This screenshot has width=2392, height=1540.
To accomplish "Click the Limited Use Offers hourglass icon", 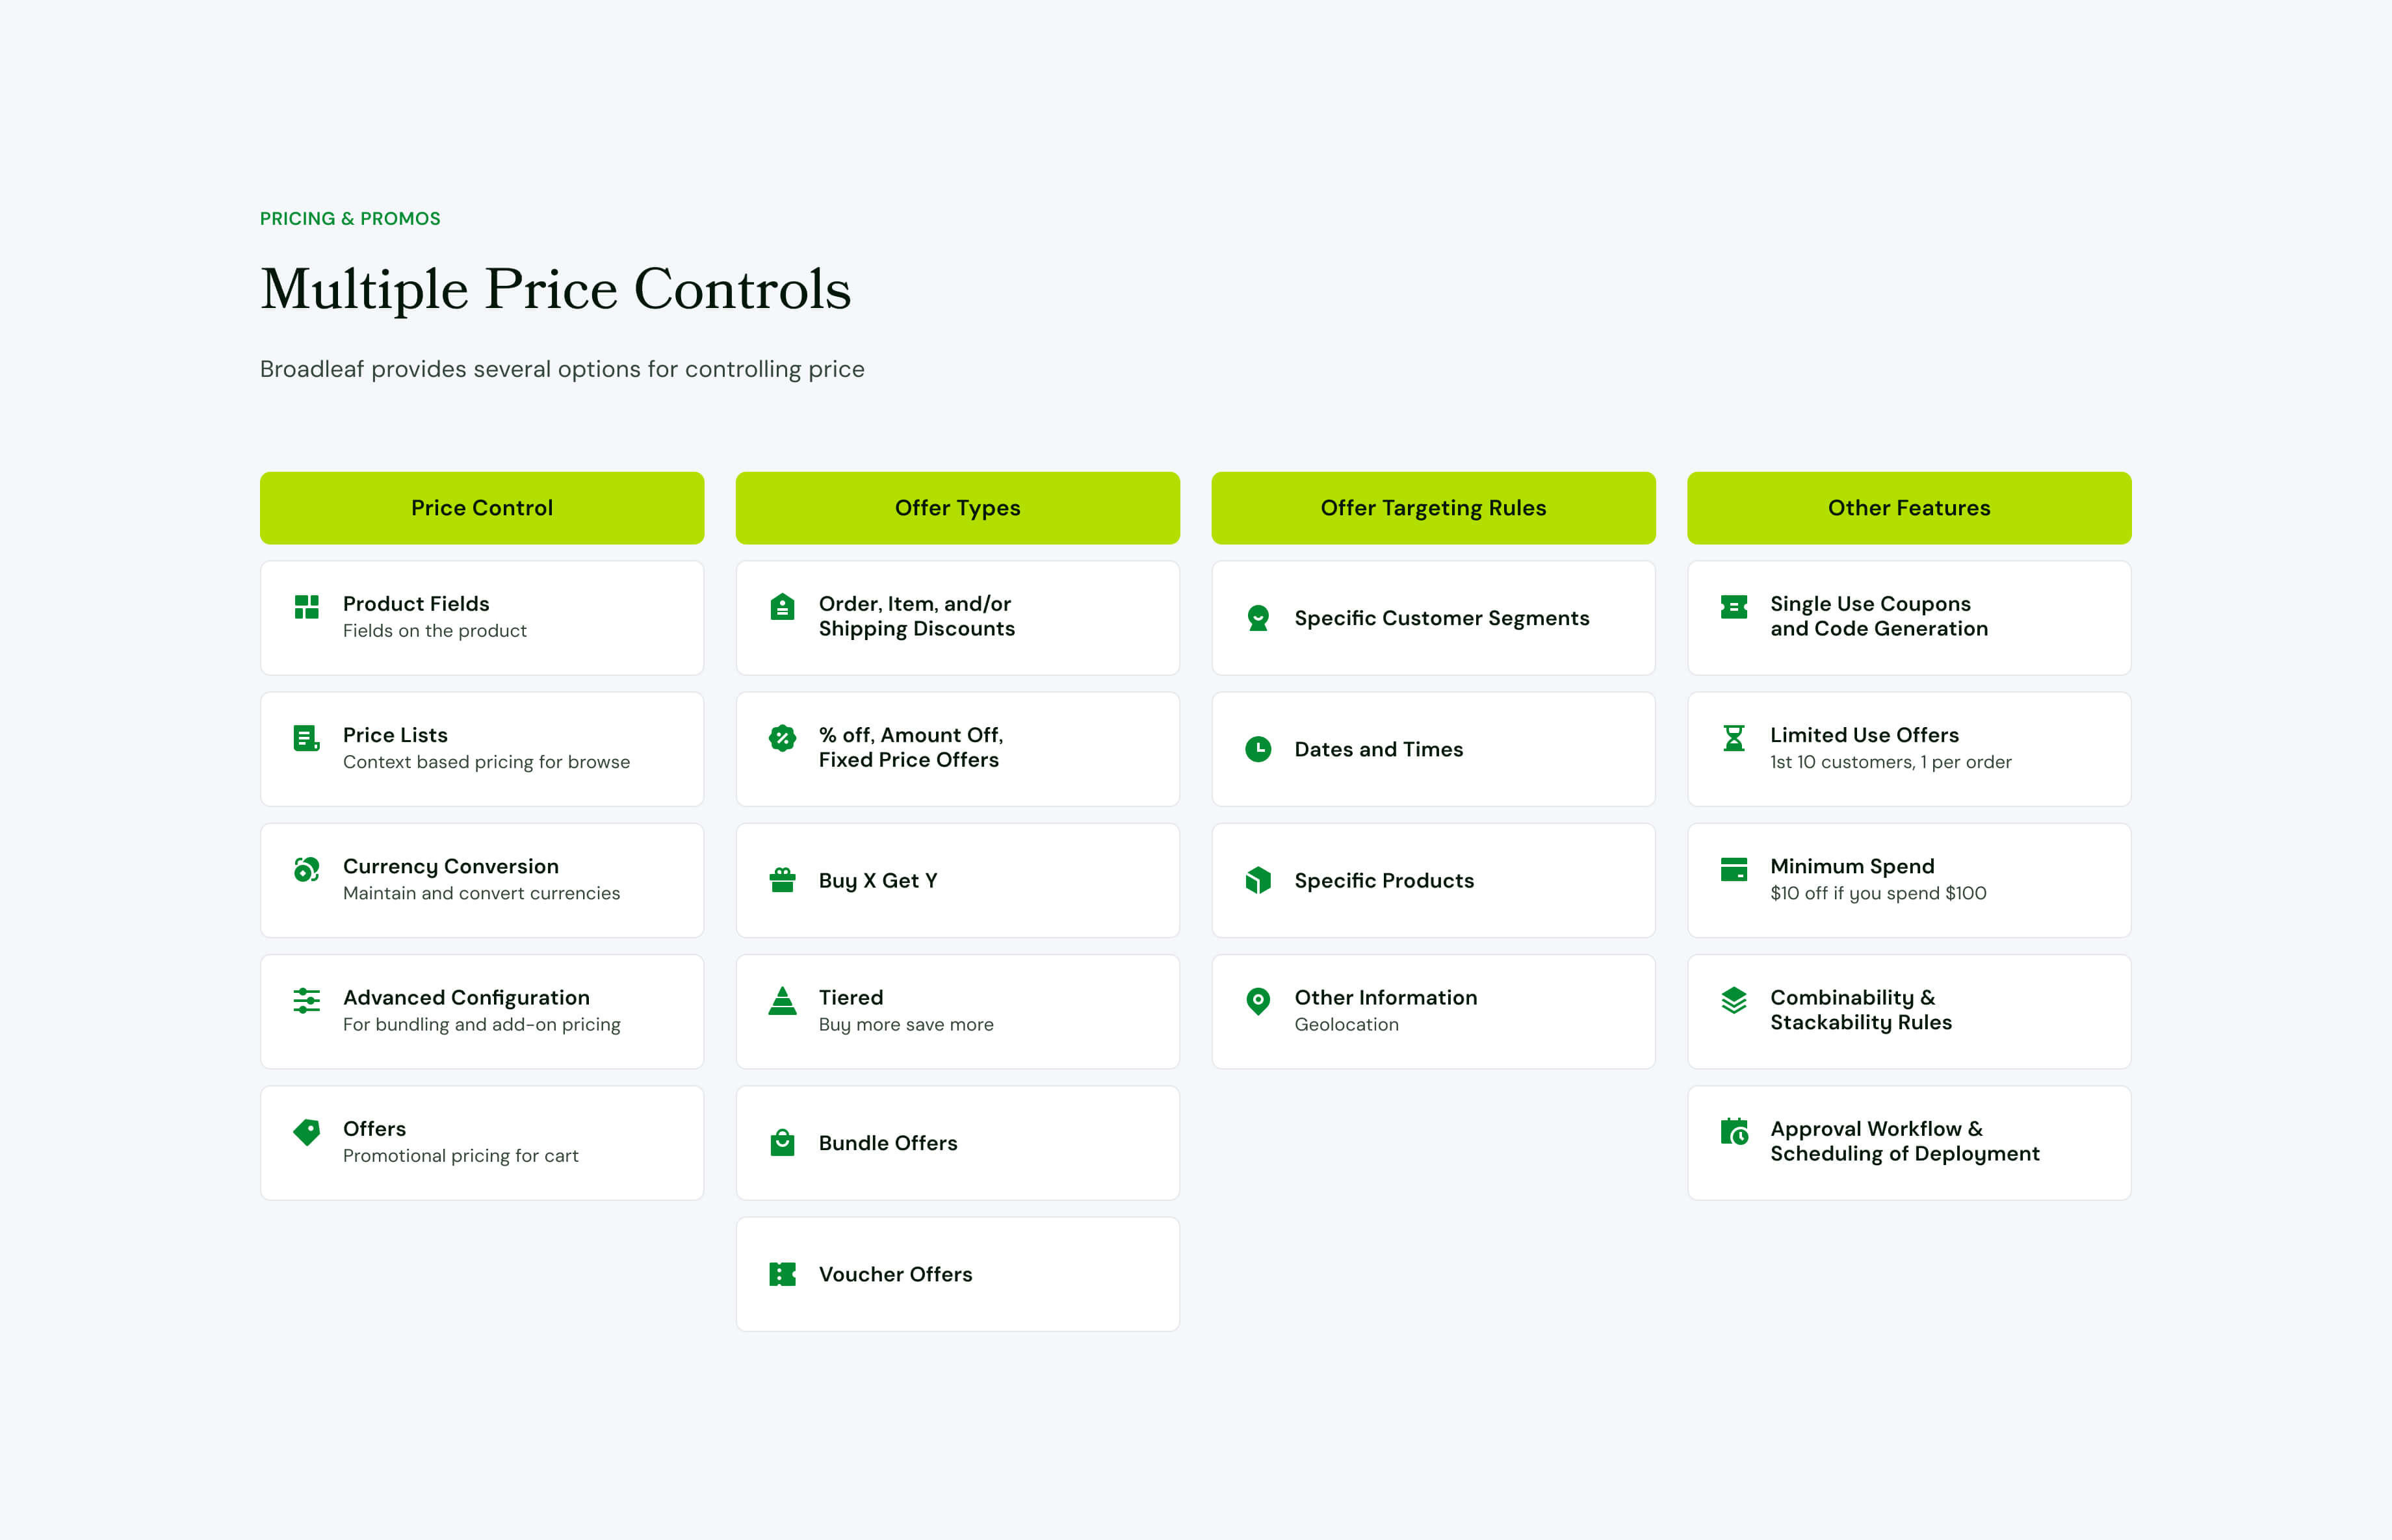I will pos(1734,738).
